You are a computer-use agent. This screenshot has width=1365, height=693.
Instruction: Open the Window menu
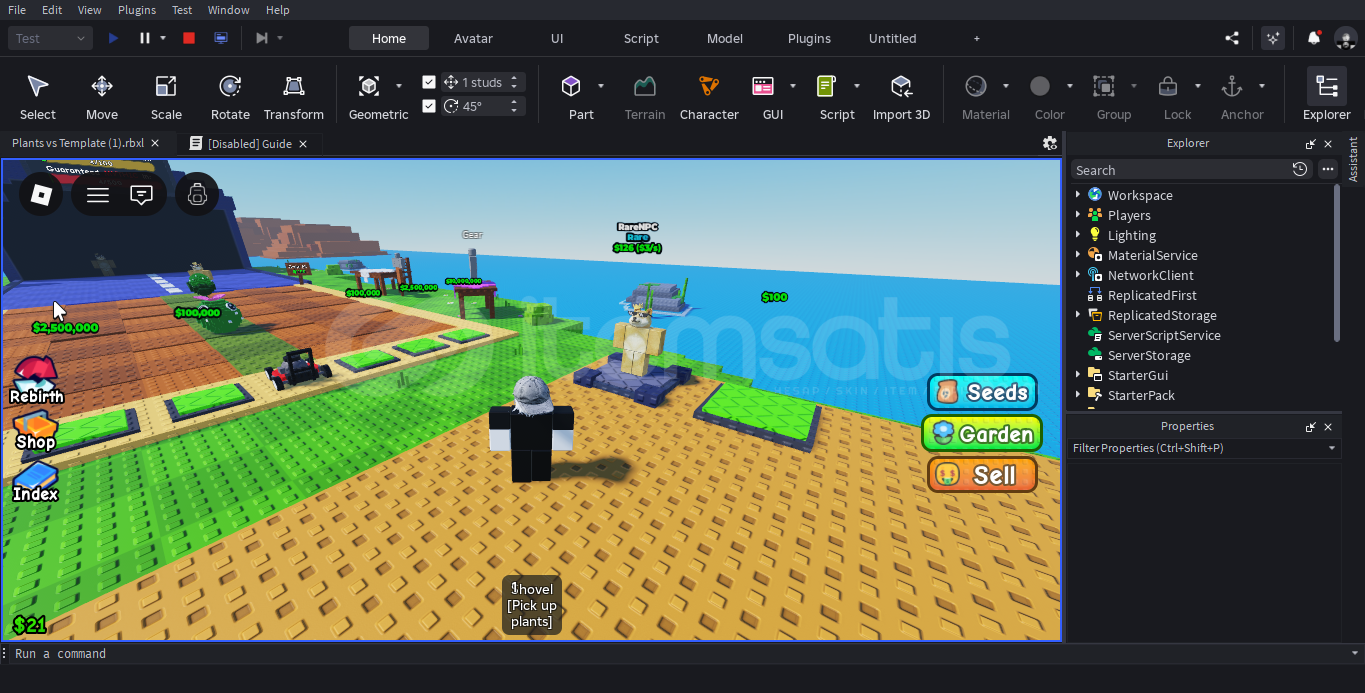point(229,10)
